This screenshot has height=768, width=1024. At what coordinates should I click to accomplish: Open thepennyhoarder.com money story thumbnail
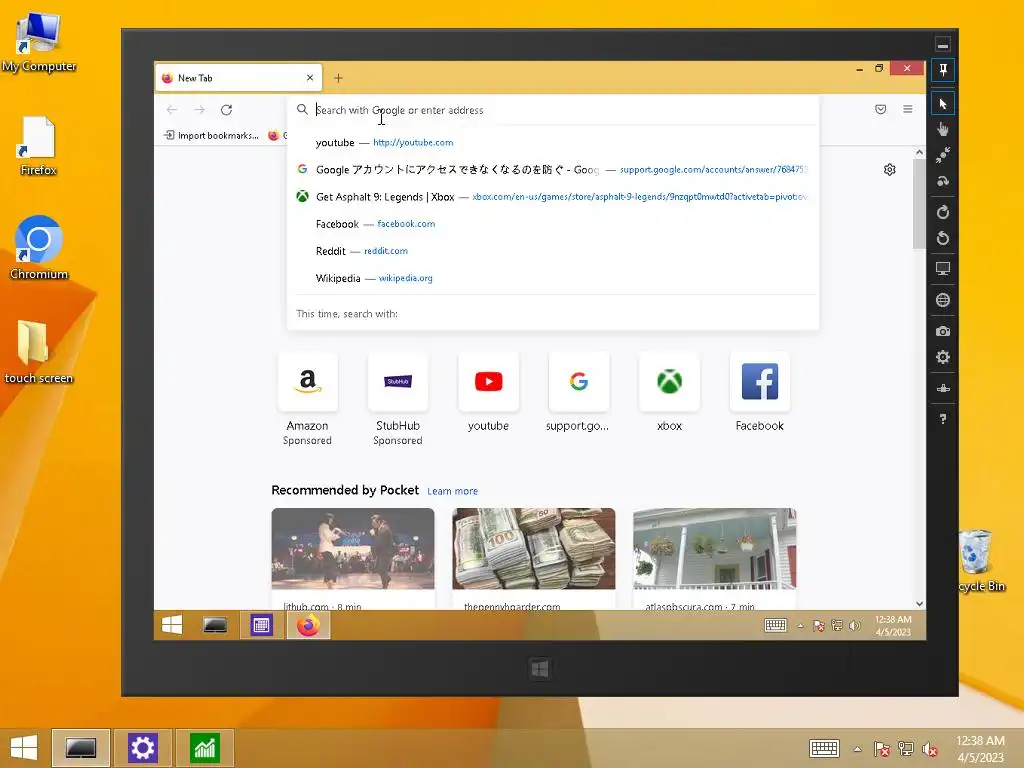coord(534,549)
